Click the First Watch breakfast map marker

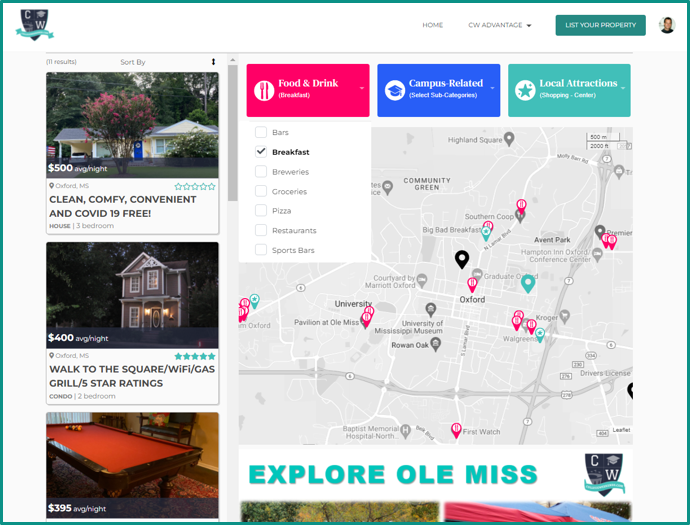coord(456,430)
